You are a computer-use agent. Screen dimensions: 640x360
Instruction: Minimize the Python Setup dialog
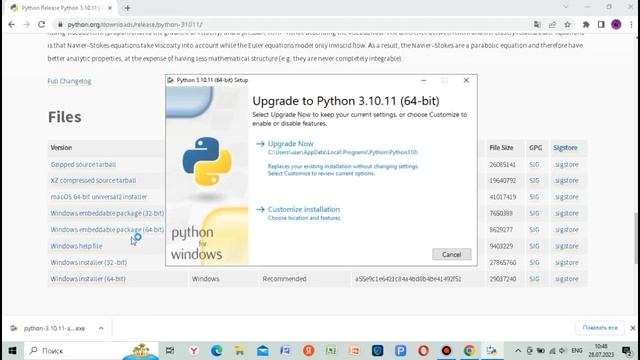(424, 80)
